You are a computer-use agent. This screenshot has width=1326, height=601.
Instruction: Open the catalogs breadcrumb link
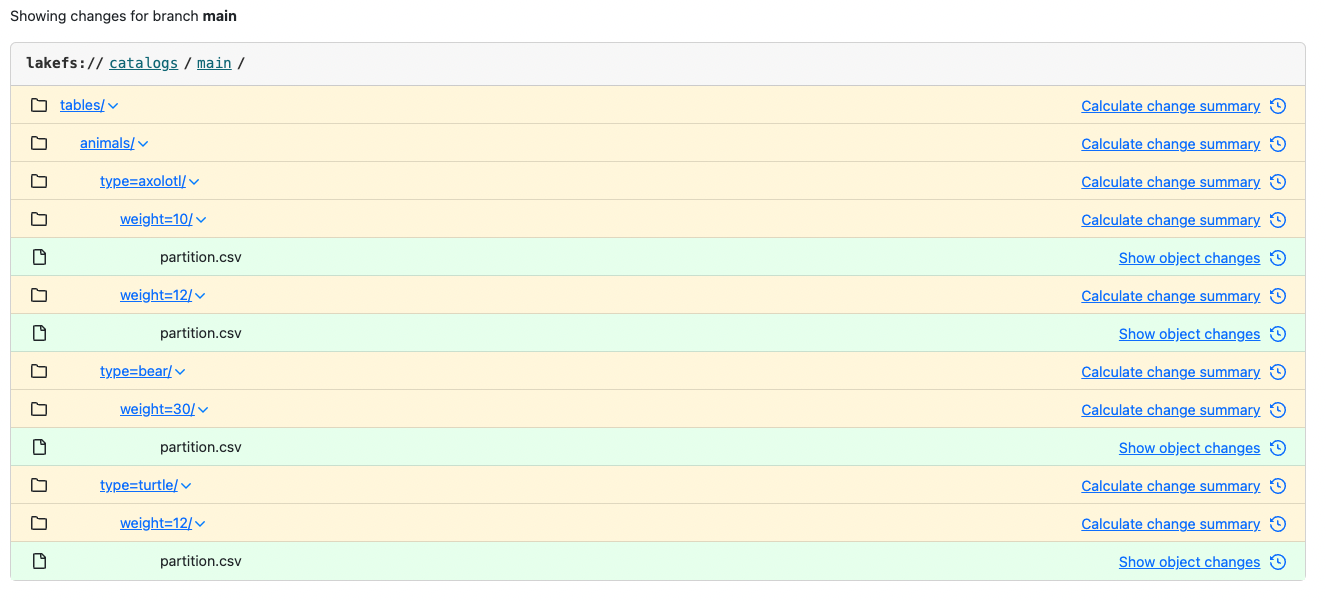tap(143, 62)
